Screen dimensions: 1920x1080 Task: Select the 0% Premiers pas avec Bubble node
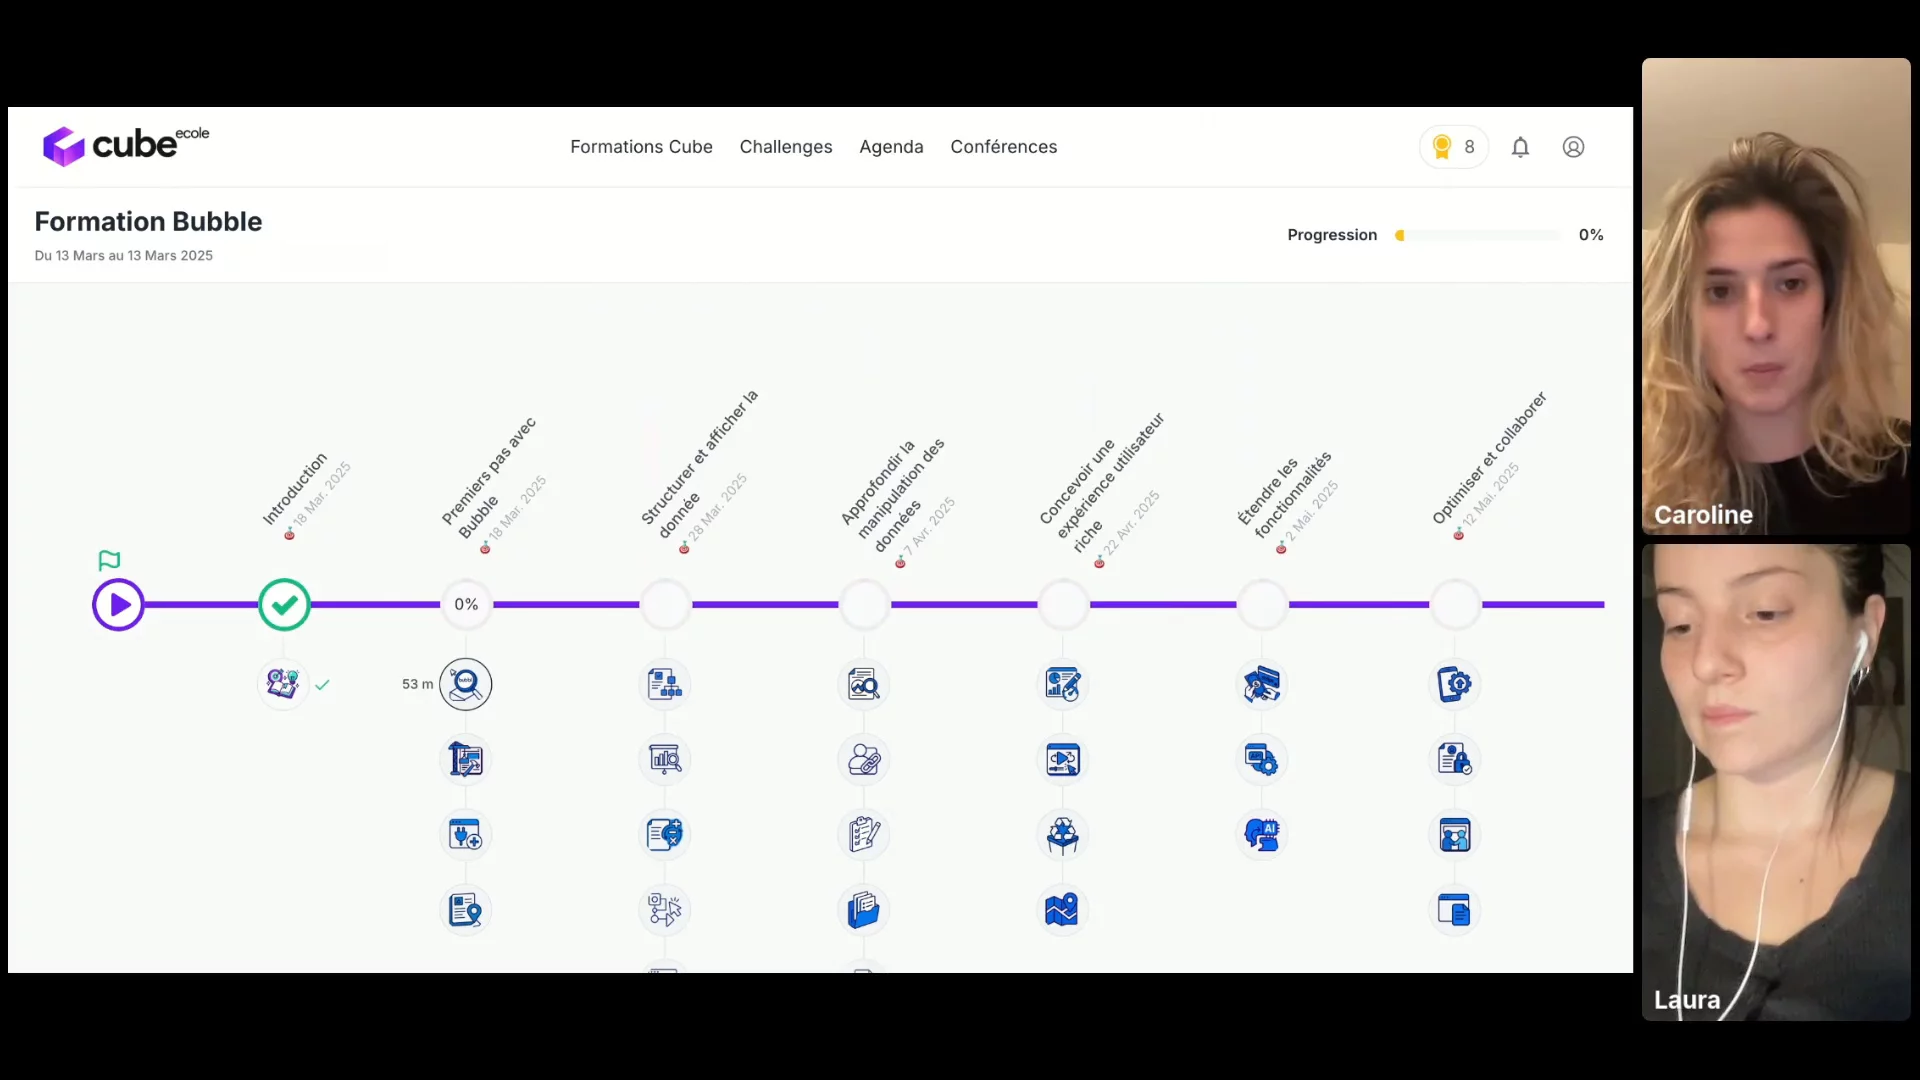[466, 605]
